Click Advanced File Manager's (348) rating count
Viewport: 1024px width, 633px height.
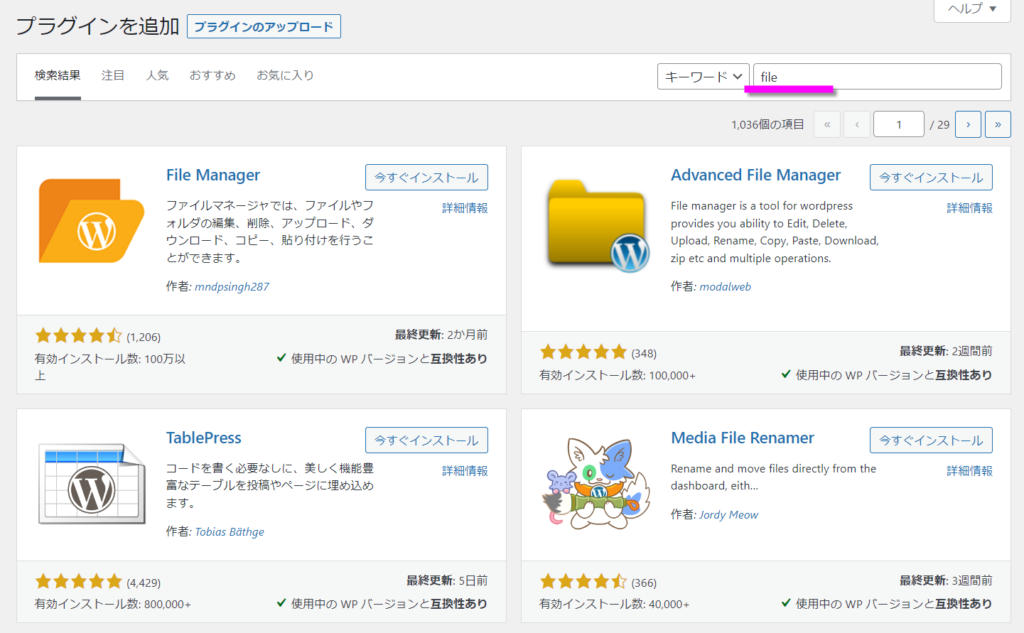[x=644, y=353]
